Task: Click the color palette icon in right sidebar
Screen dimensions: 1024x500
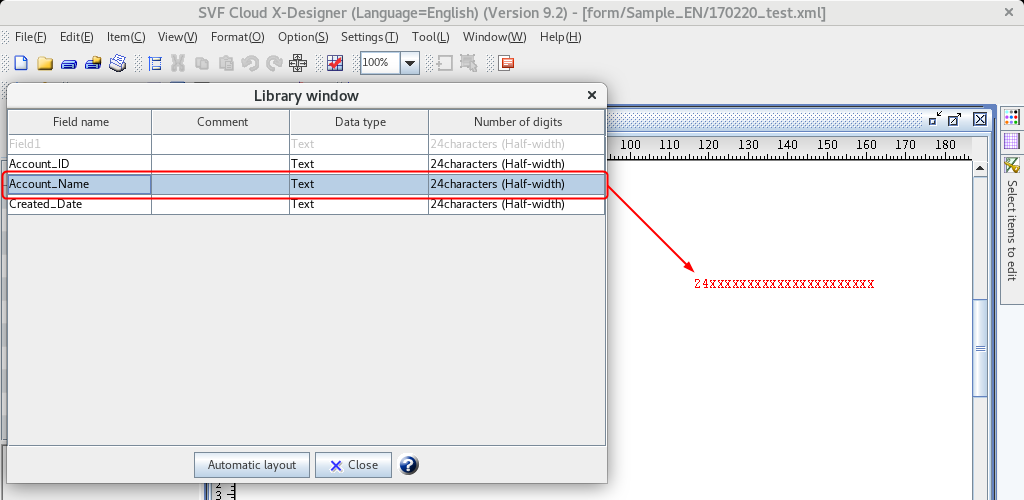Action: point(1011,118)
